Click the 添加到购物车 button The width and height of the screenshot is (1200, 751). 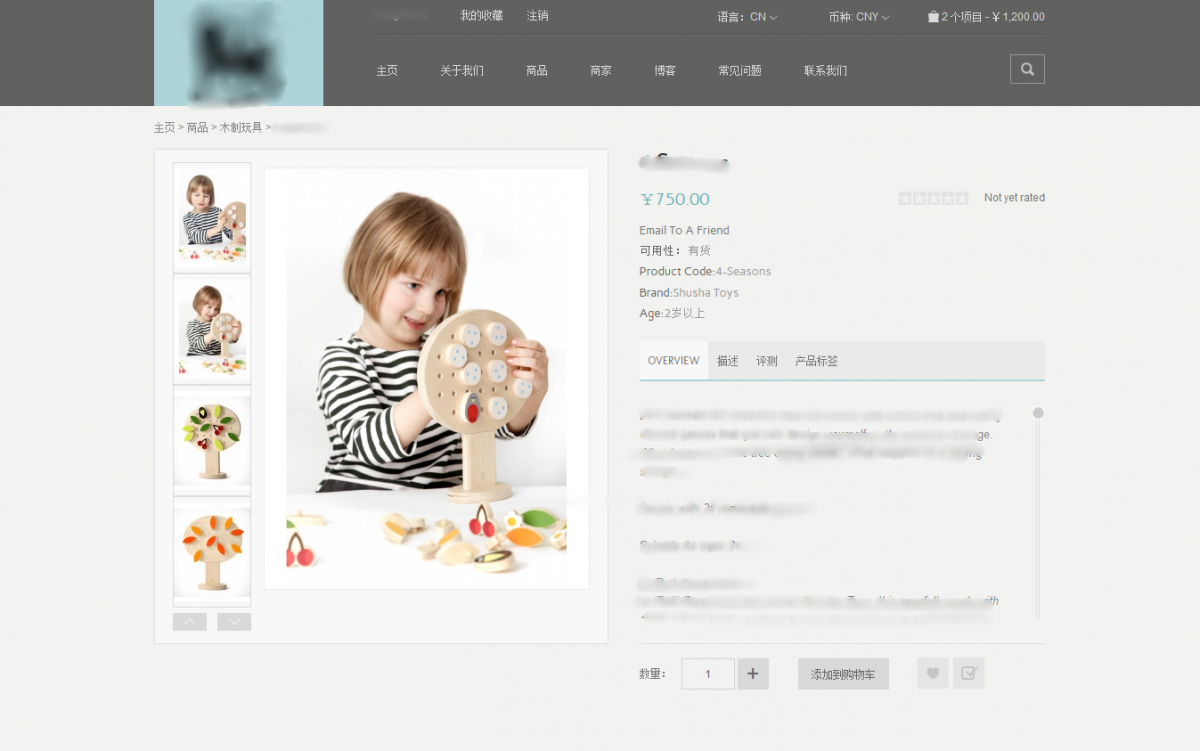pos(843,674)
